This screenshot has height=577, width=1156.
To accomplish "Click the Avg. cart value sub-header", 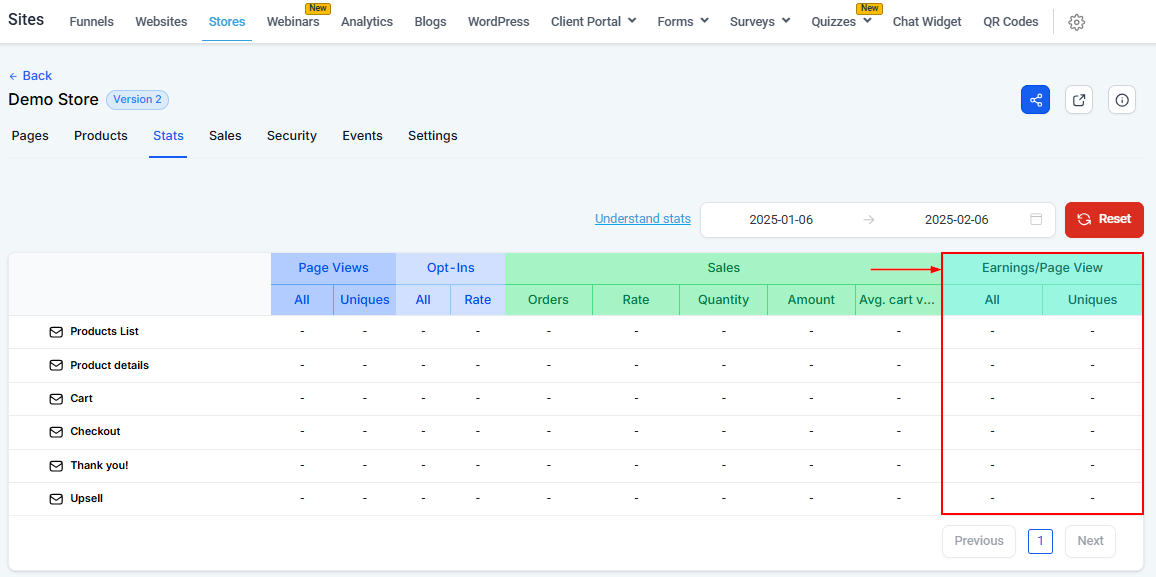I will point(899,300).
